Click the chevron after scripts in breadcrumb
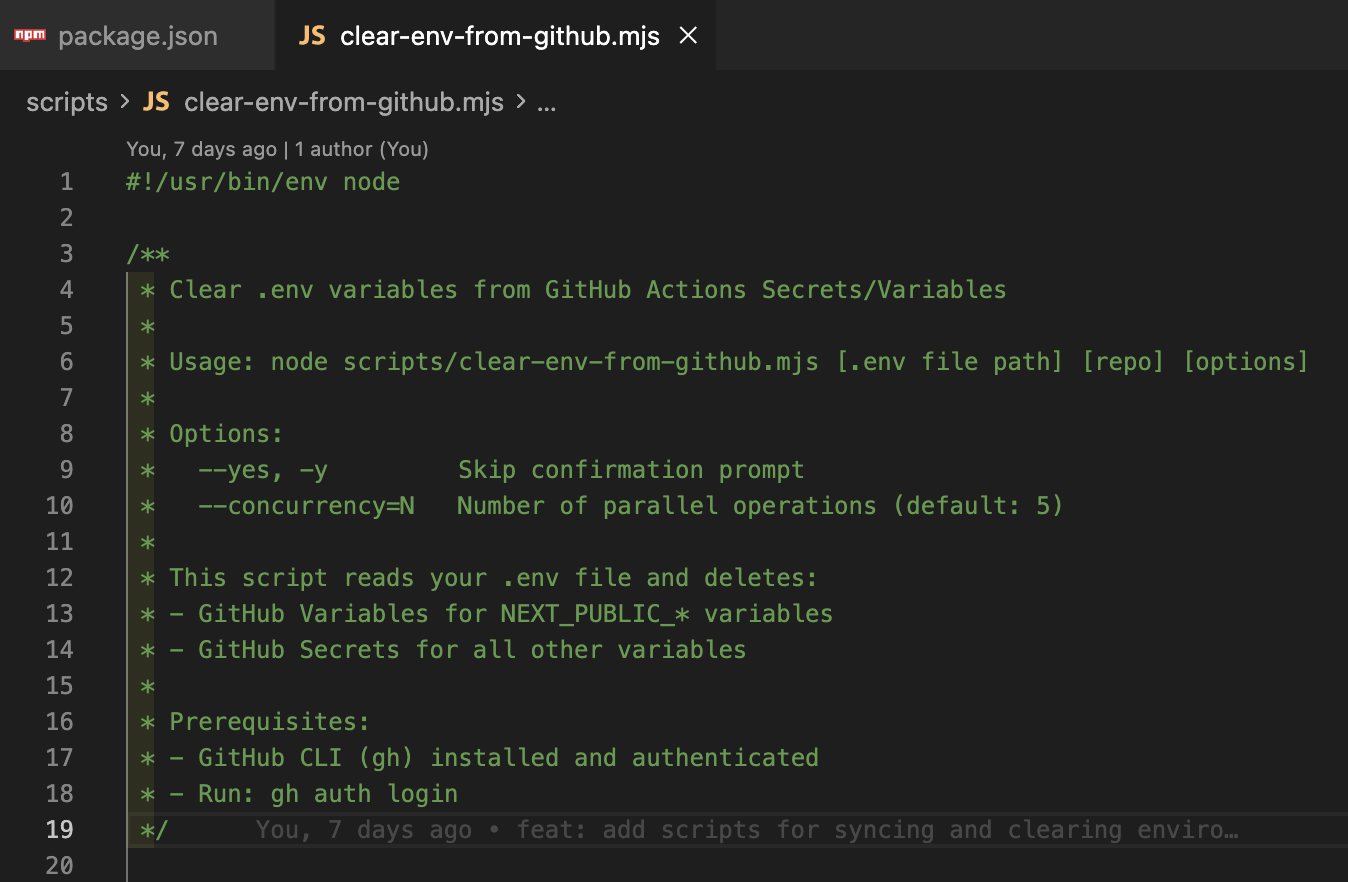1348x882 pixels. [125, 102]
